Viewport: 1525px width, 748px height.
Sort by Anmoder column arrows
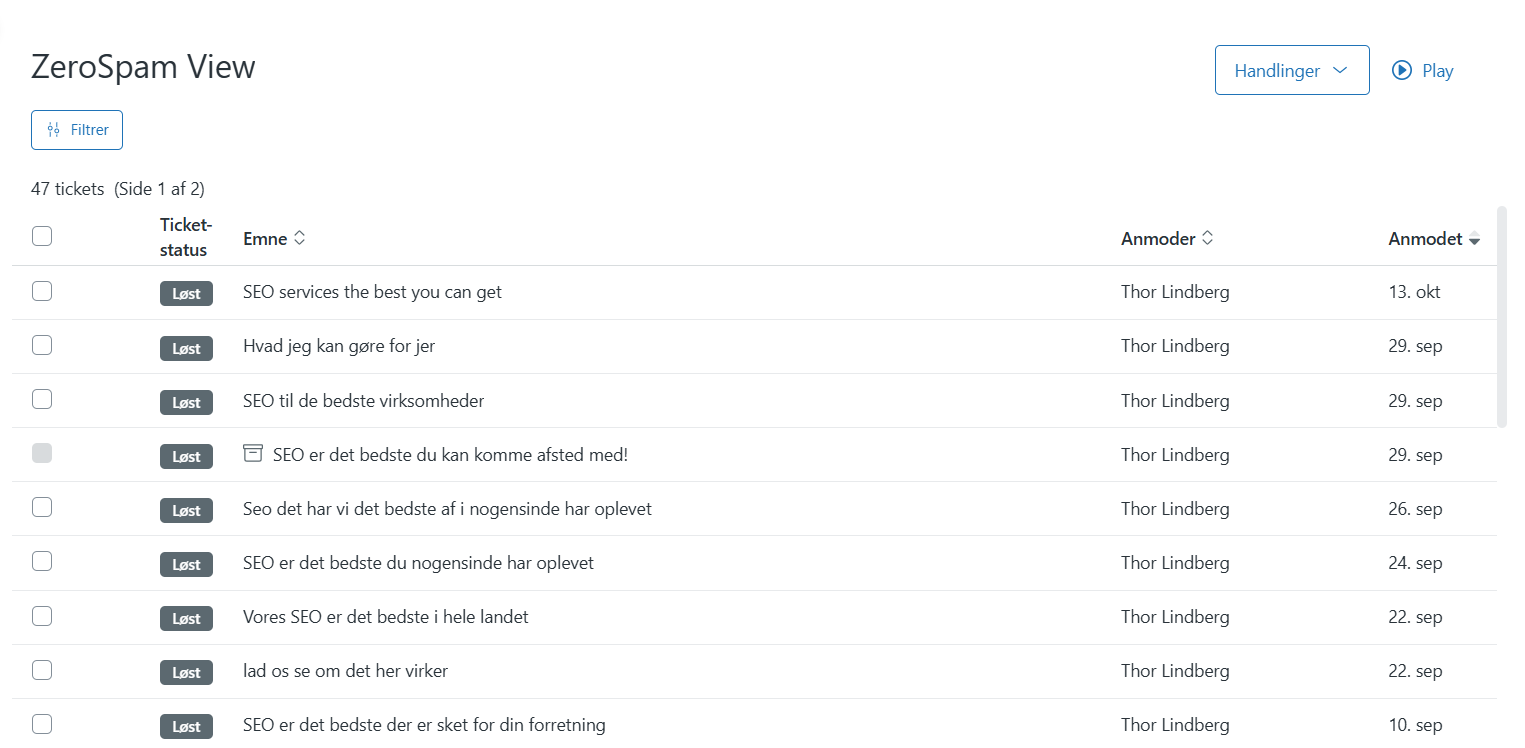pyautogui.click(x=1207, y=239)
